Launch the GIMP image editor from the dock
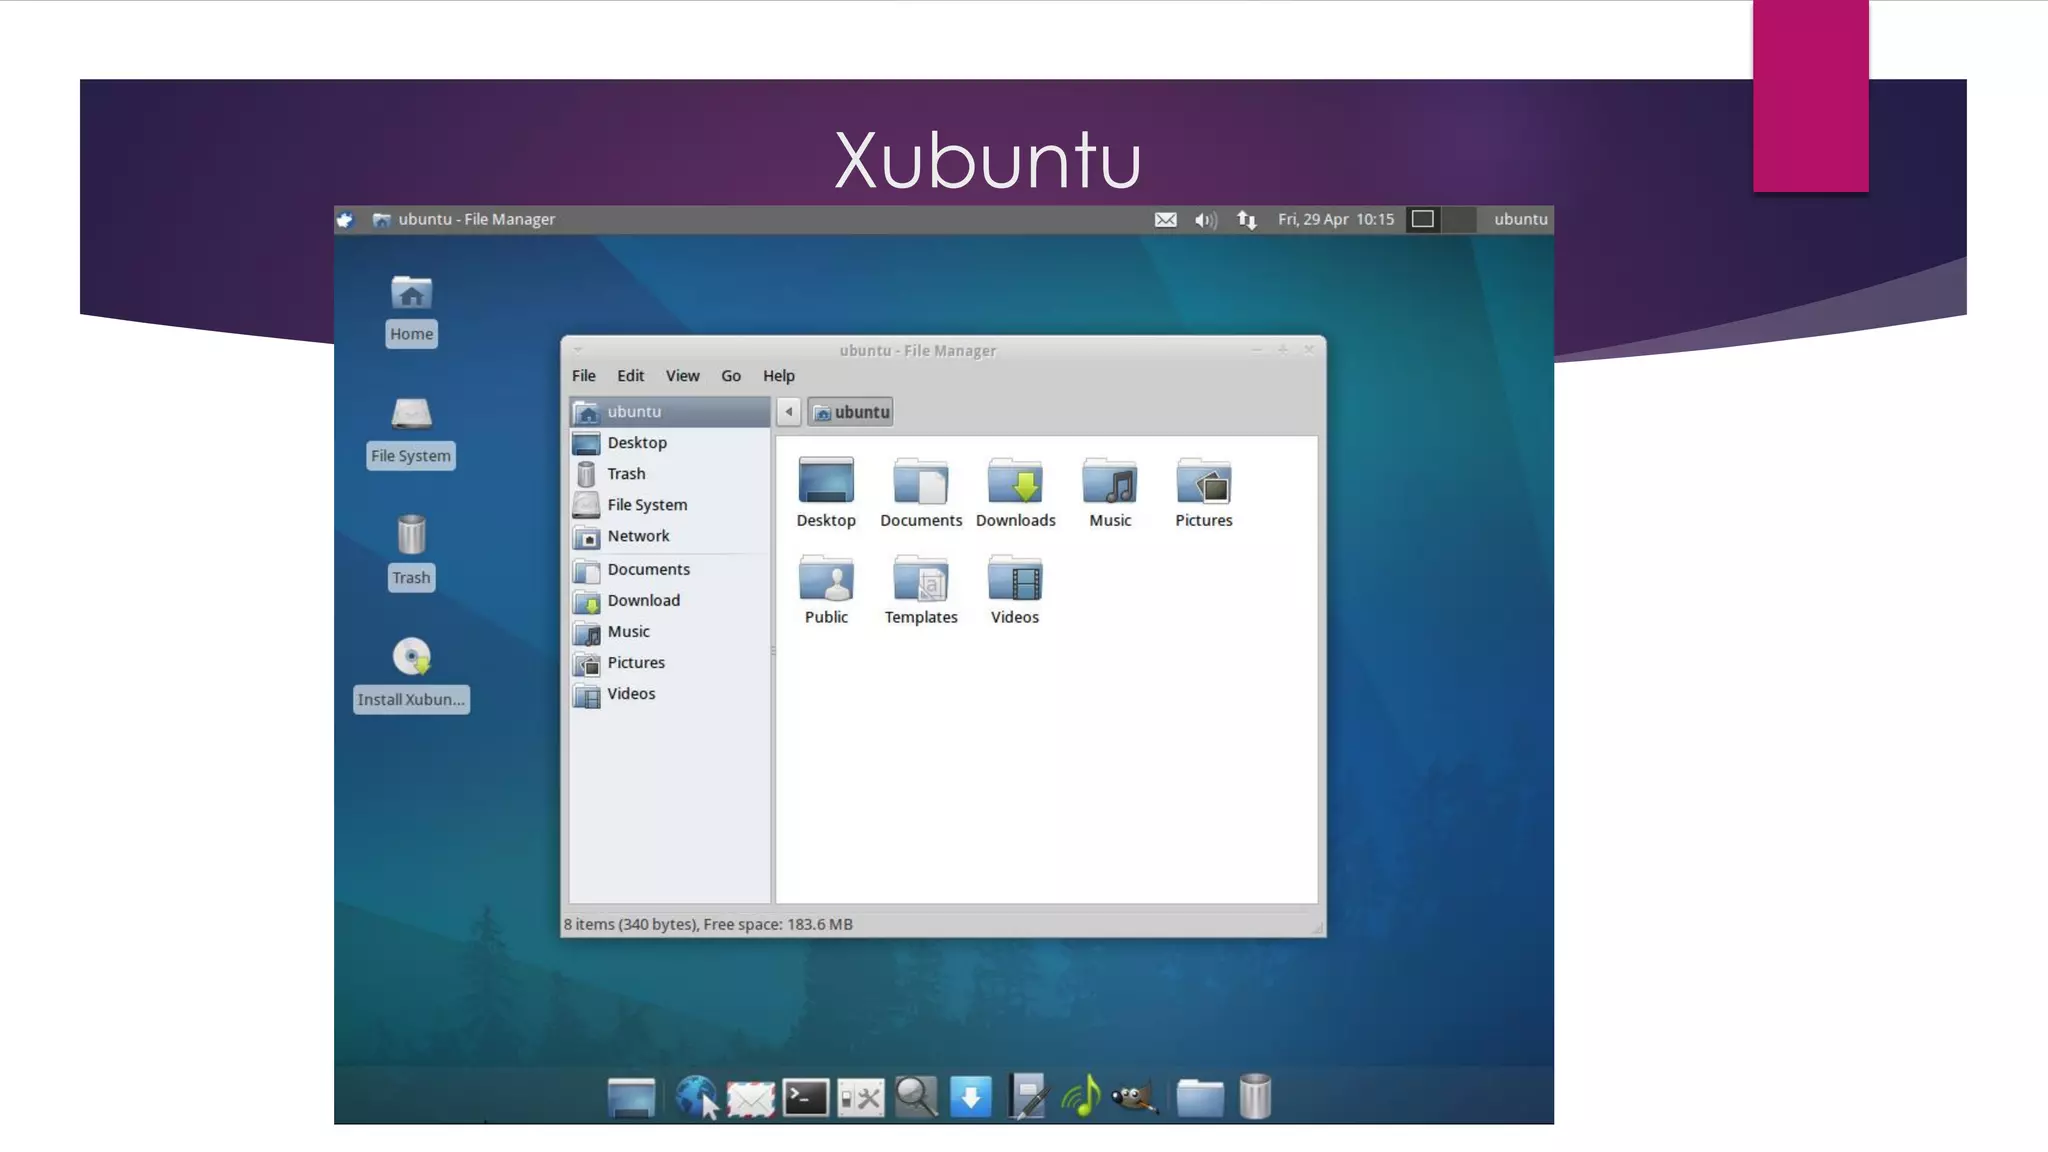Screen dimensions: 2048x1152 (x=1135, y=1098)
